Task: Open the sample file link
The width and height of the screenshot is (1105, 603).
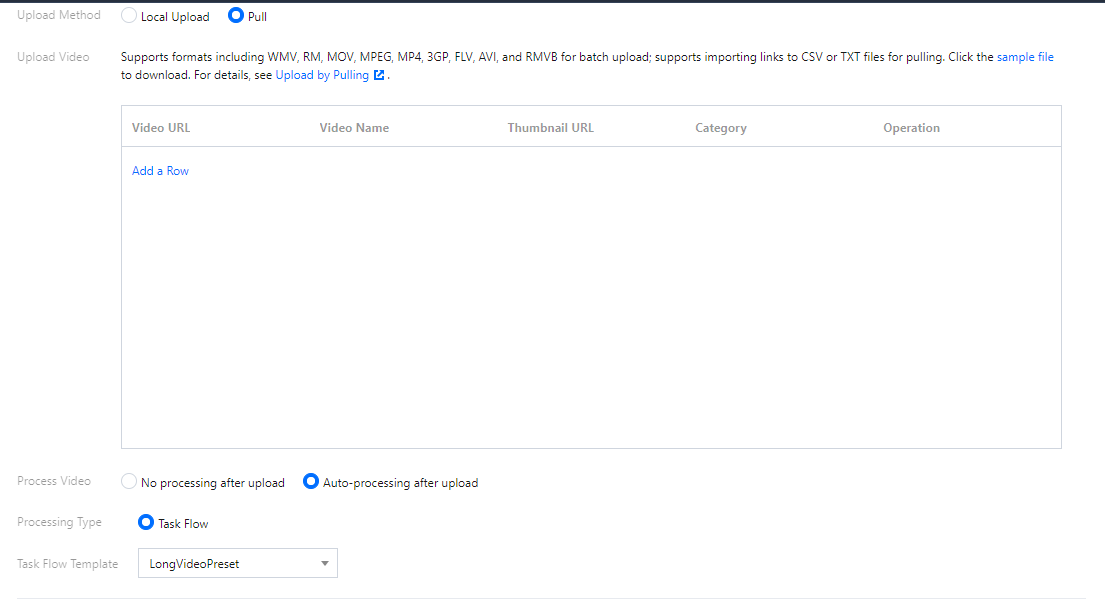Action: click(1025, 57)
